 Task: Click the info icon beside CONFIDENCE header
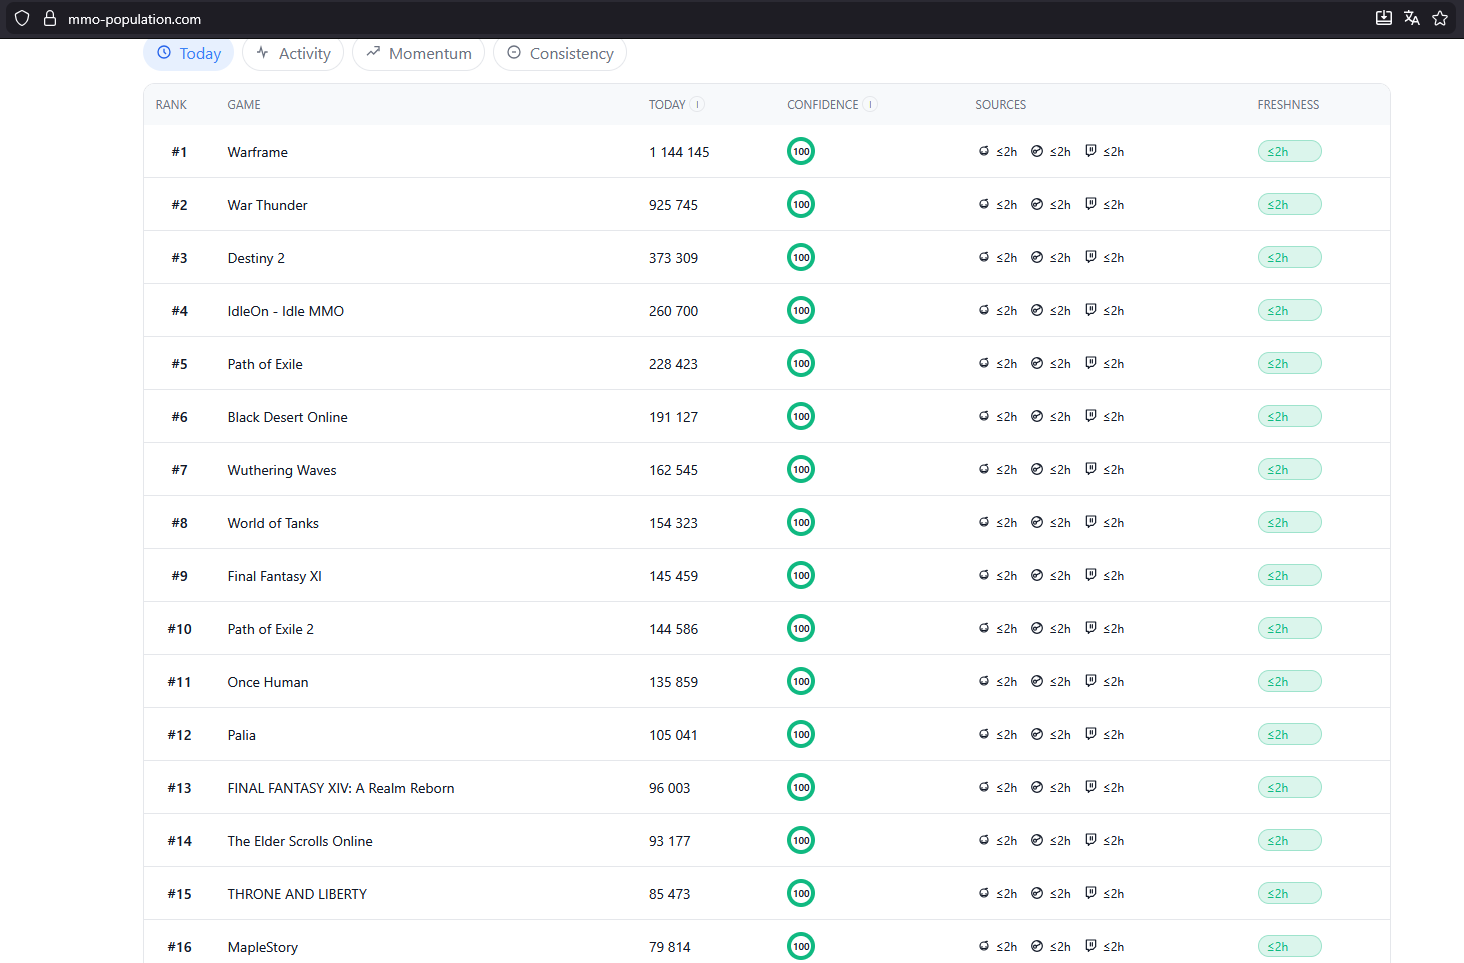(870, 104)
